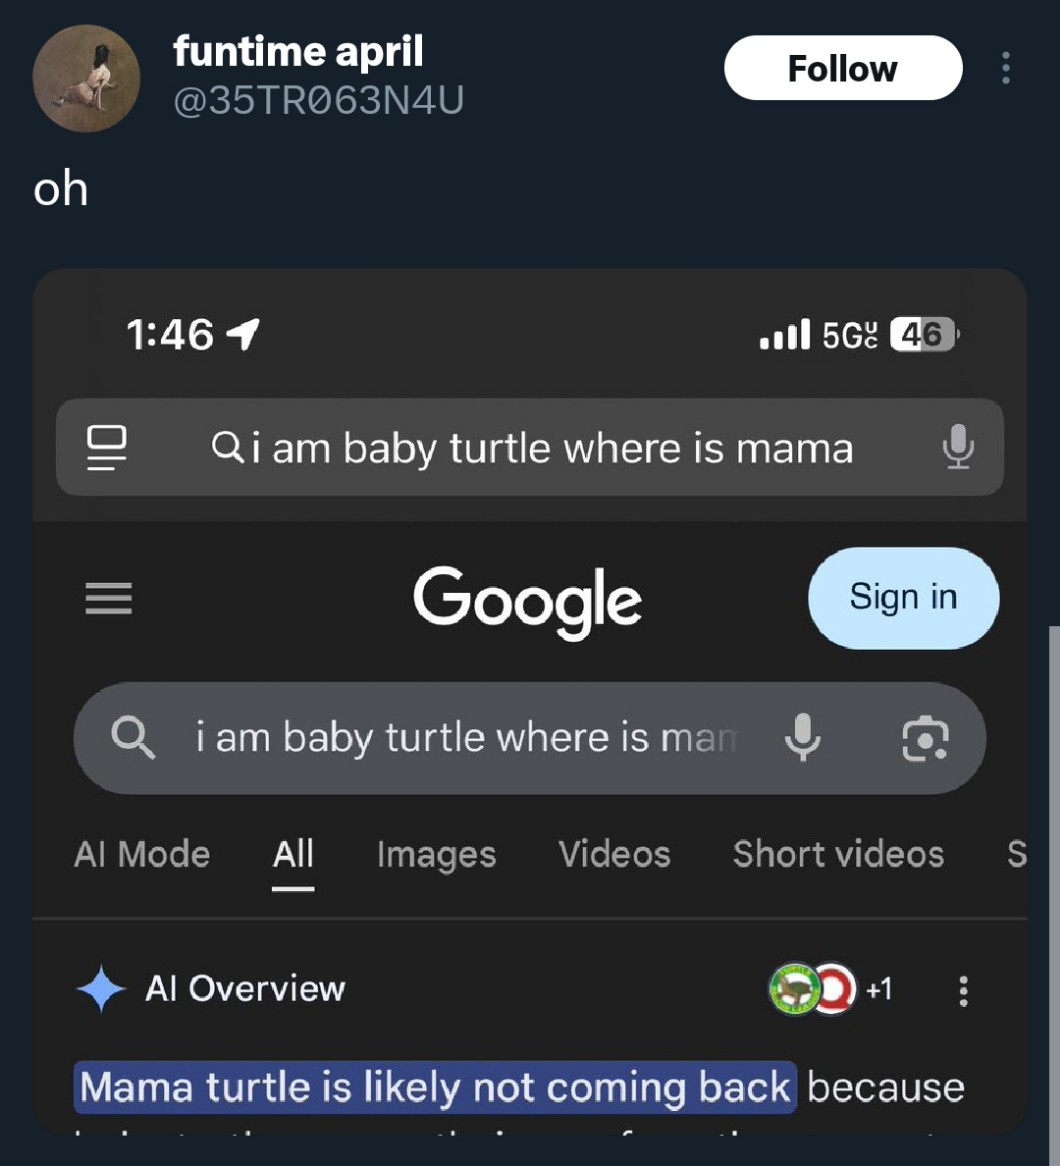Click the Google logo

pyautogui.click(x=527, y=600)
